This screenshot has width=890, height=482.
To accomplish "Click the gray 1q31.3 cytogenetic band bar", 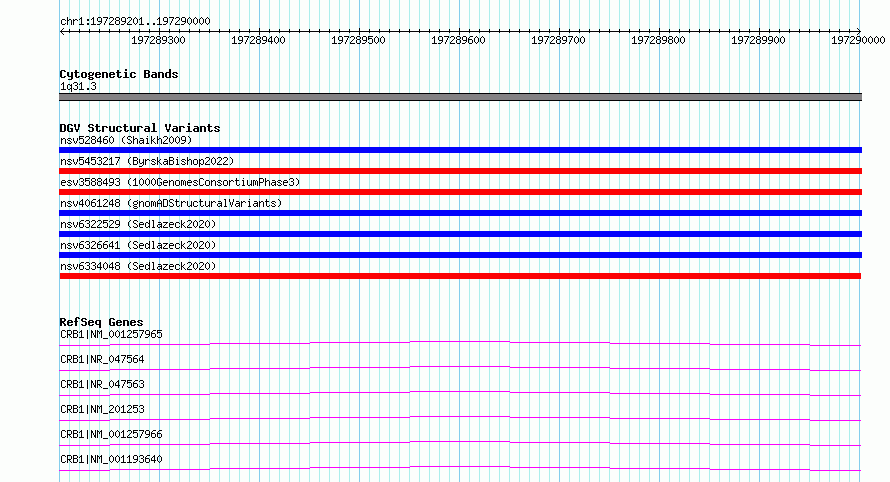I will (460, 97).
